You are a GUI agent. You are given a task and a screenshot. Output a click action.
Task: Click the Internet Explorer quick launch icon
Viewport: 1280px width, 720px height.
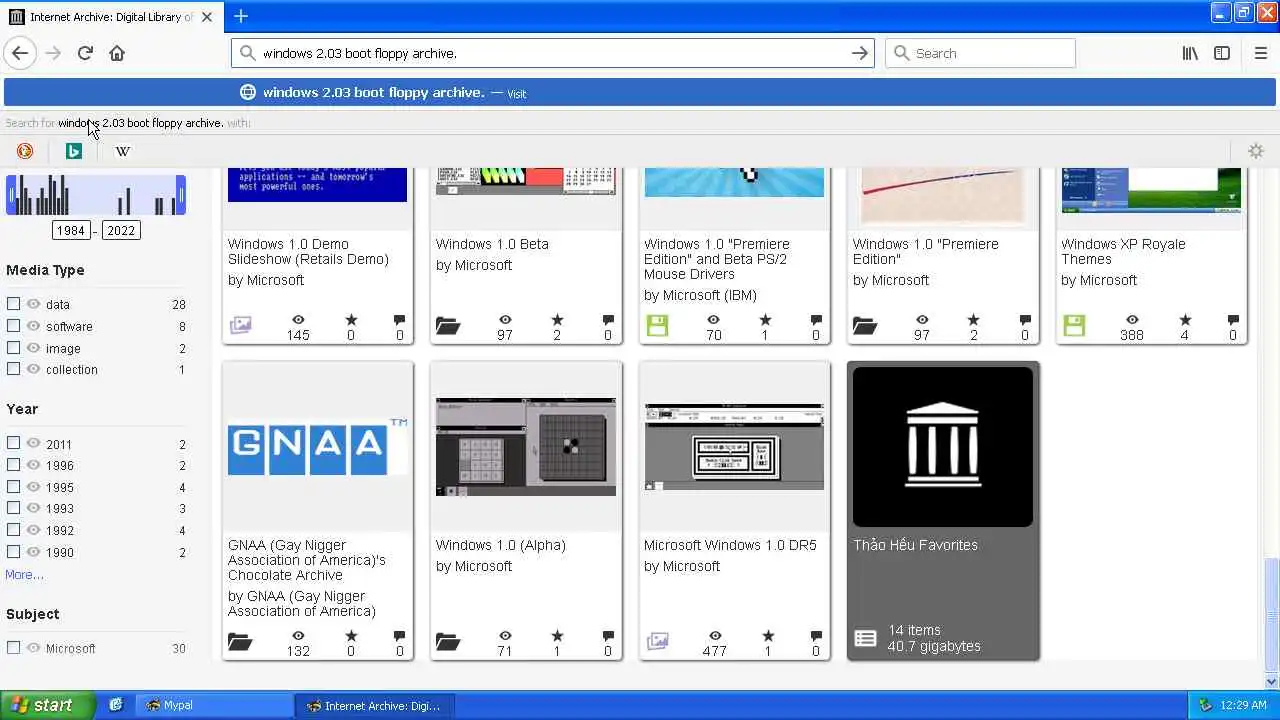[x=116, y=705]
